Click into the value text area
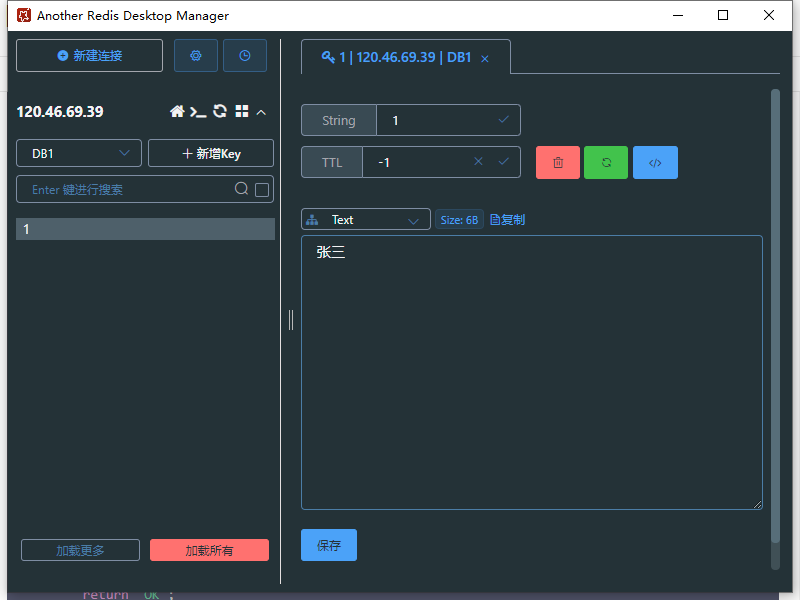This screenshot has width=800, height=600. (x=532, y=372)
